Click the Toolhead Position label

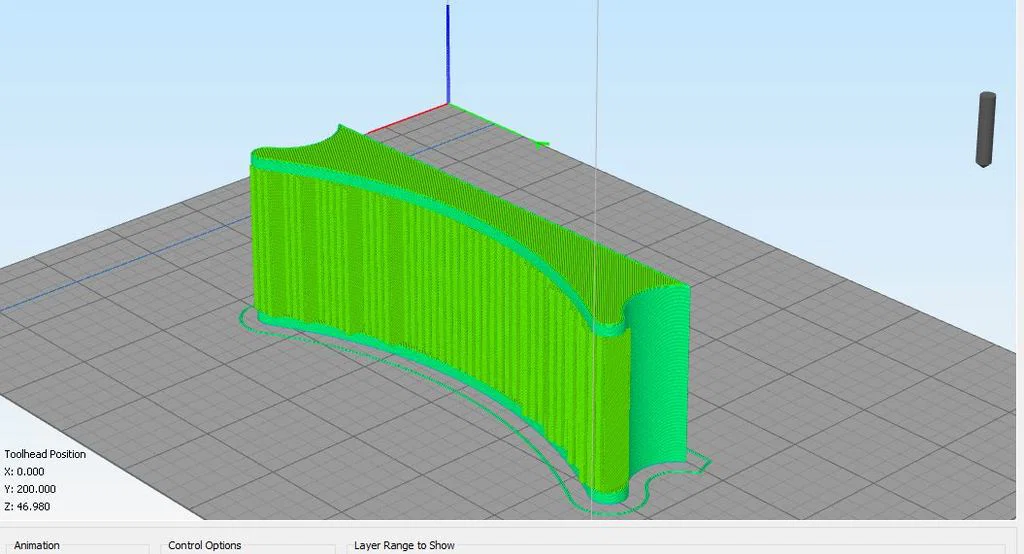(x=45, y=454)
